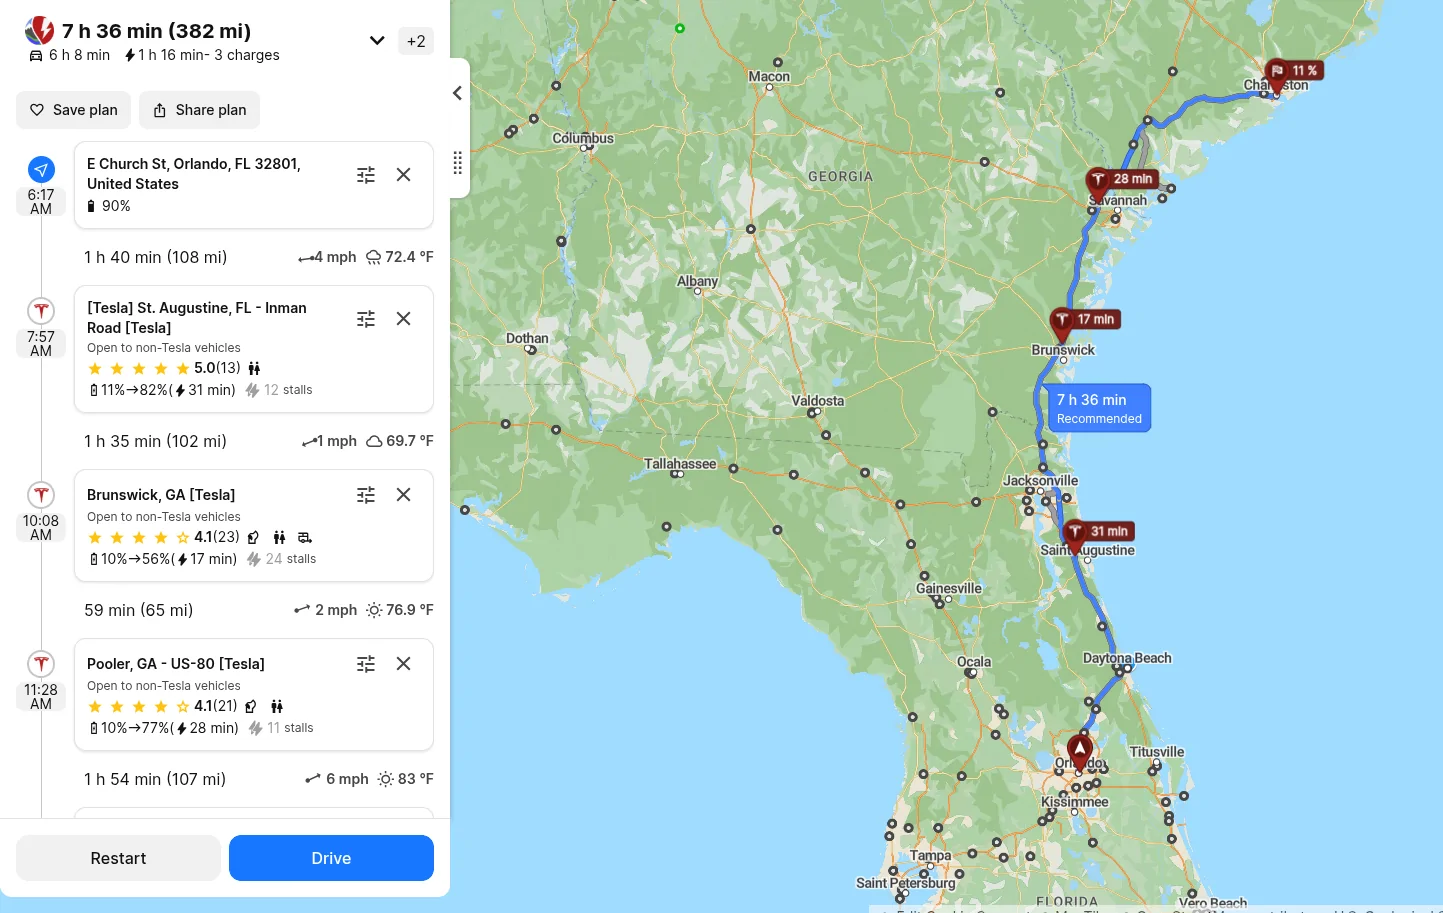The image size is (1443, 913).
Task: Click the Tesla icon beside 7:57 AM
Action: point(41,310)
